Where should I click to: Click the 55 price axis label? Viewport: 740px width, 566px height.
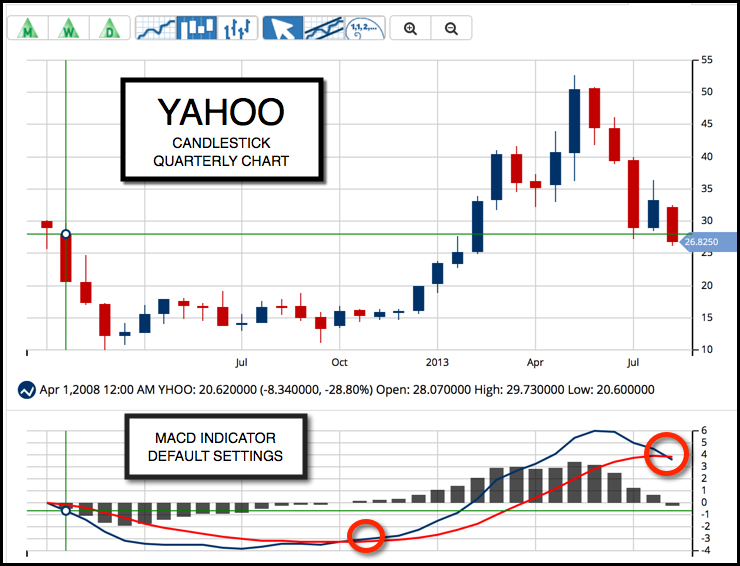coord(707,60)
